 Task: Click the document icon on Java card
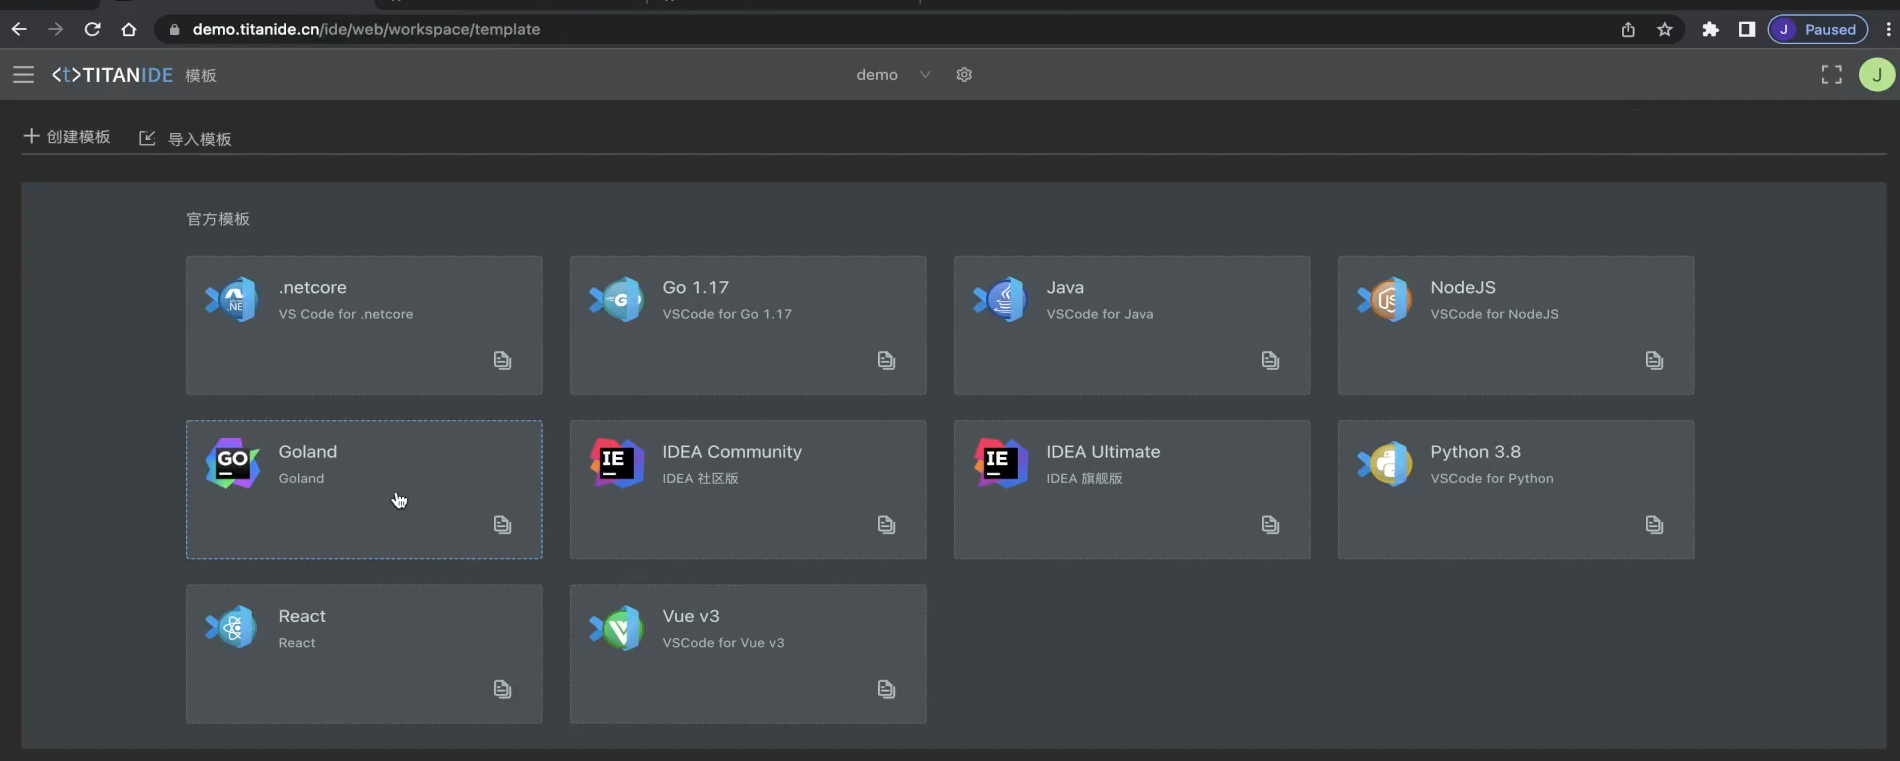click(x=1270, y=360)
